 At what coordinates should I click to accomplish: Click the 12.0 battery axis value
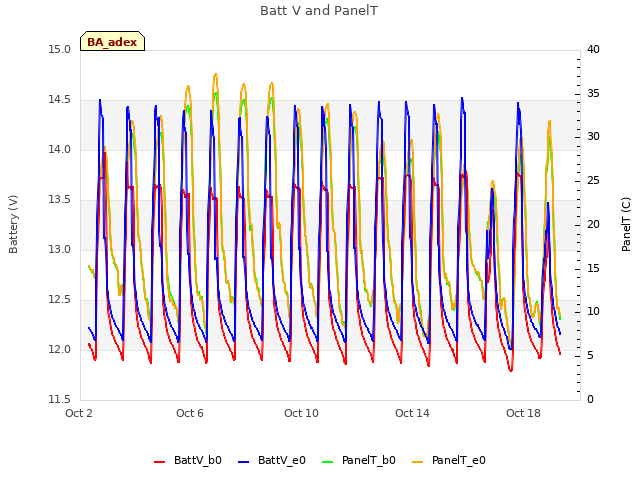[60, 350]
